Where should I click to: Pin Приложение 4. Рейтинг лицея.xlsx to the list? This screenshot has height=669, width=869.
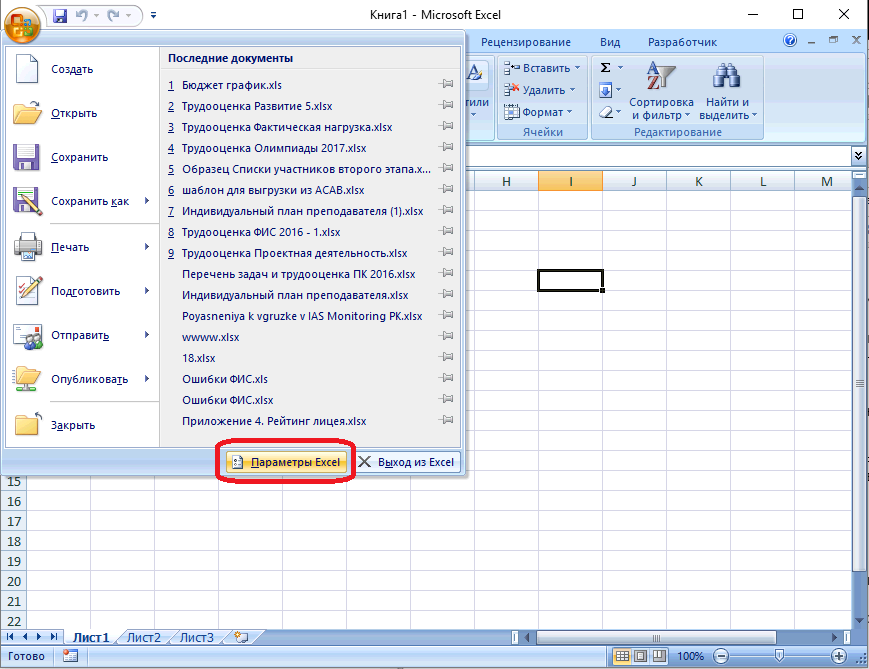[x=446, y=420]
